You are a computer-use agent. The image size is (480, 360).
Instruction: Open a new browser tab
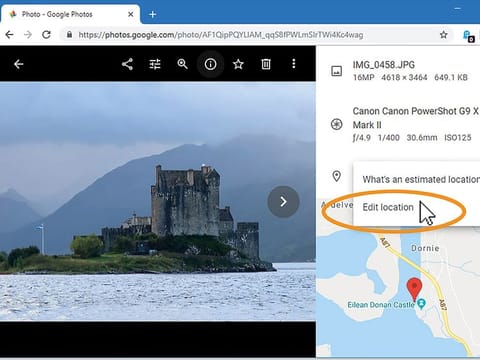tap(153, 14)
